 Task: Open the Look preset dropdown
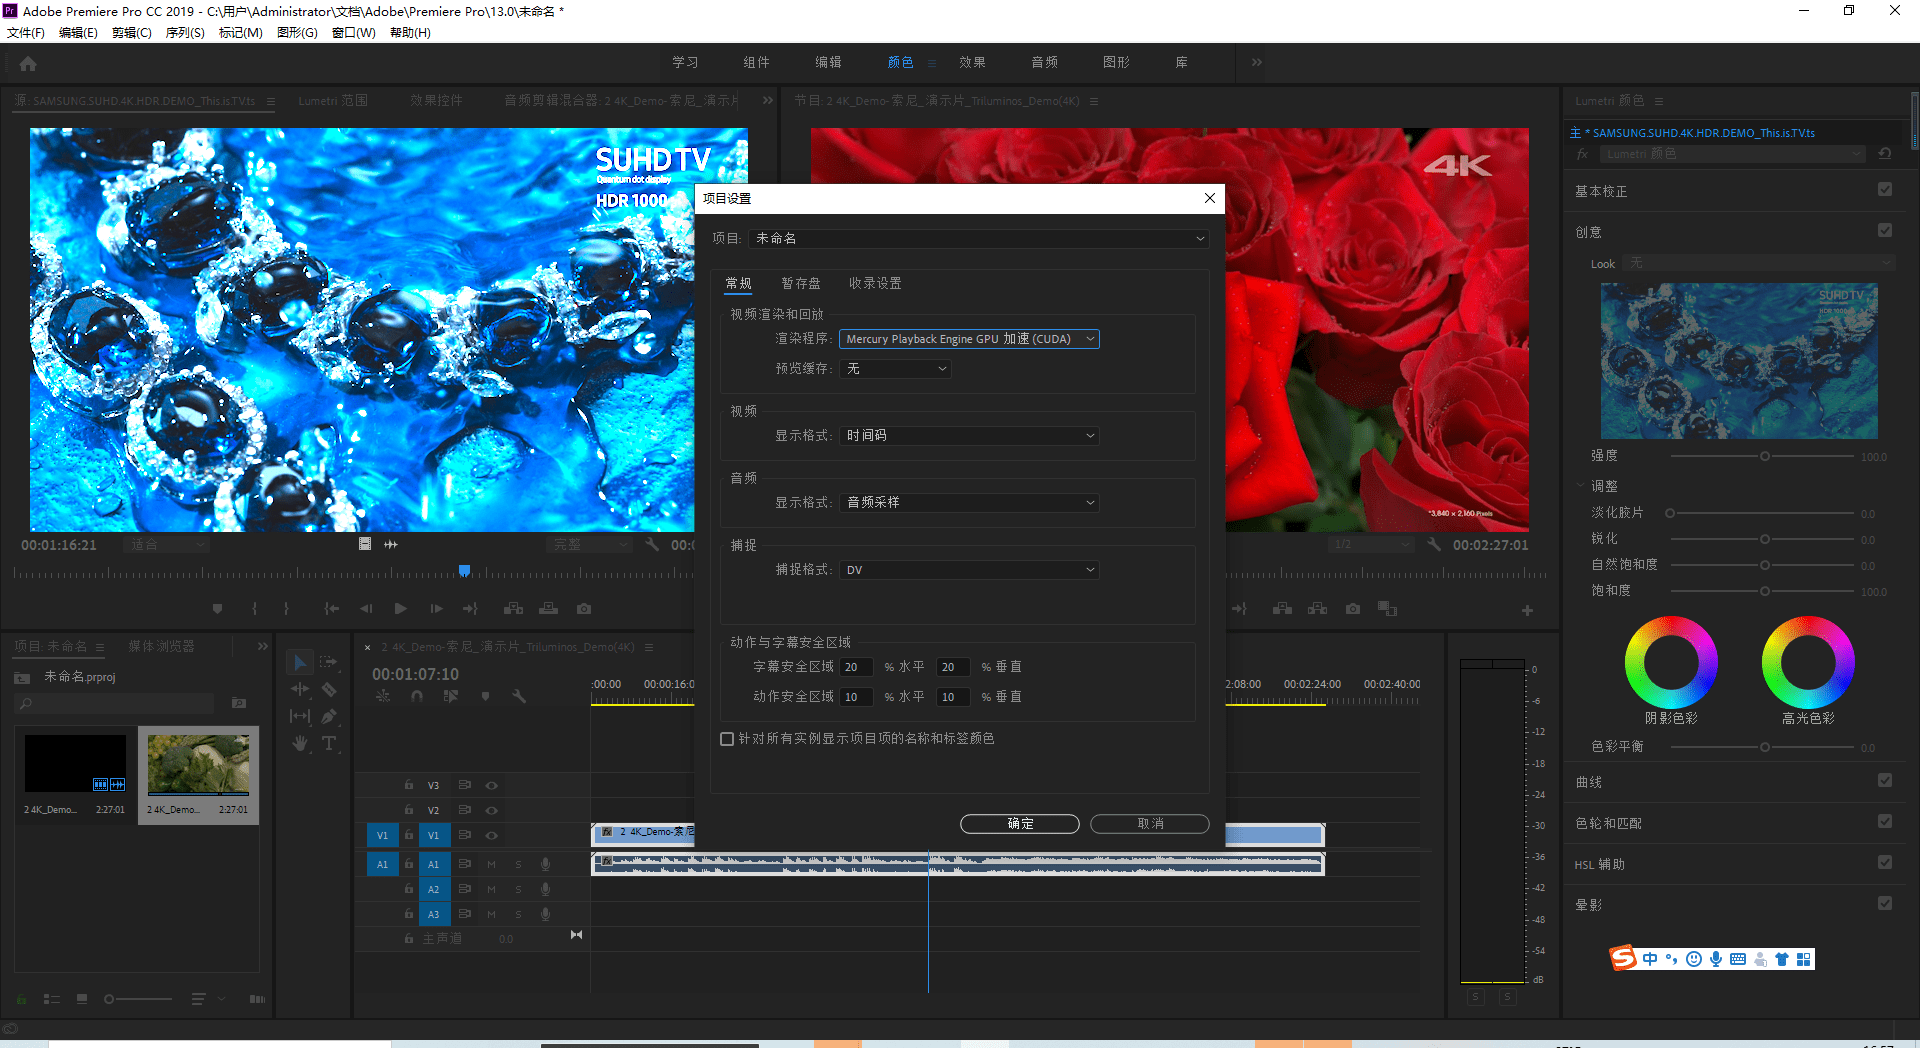[1760, 263]
